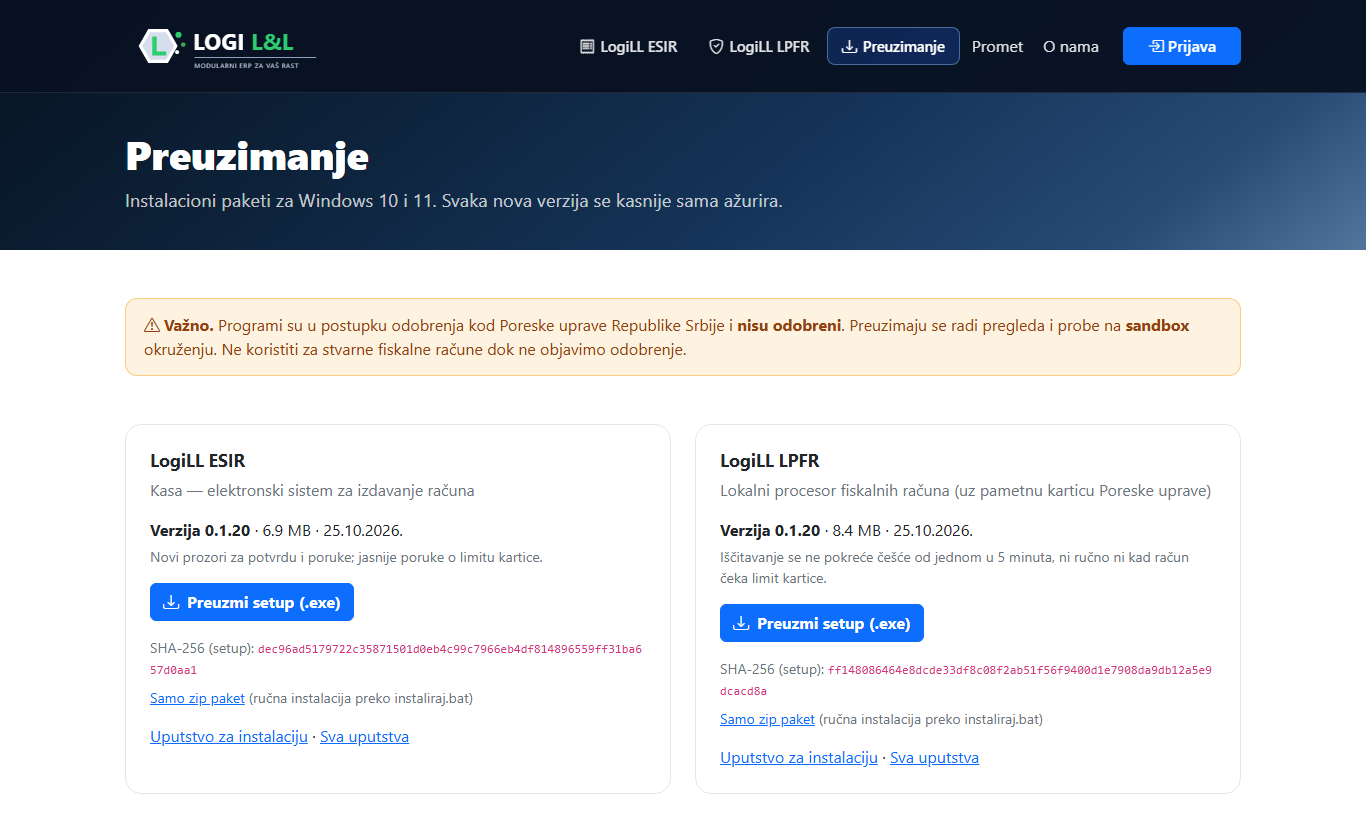This screenshot has height=820, width=1366.
Task: Open the LogiLL LPFR nav item
Action: 759,46
